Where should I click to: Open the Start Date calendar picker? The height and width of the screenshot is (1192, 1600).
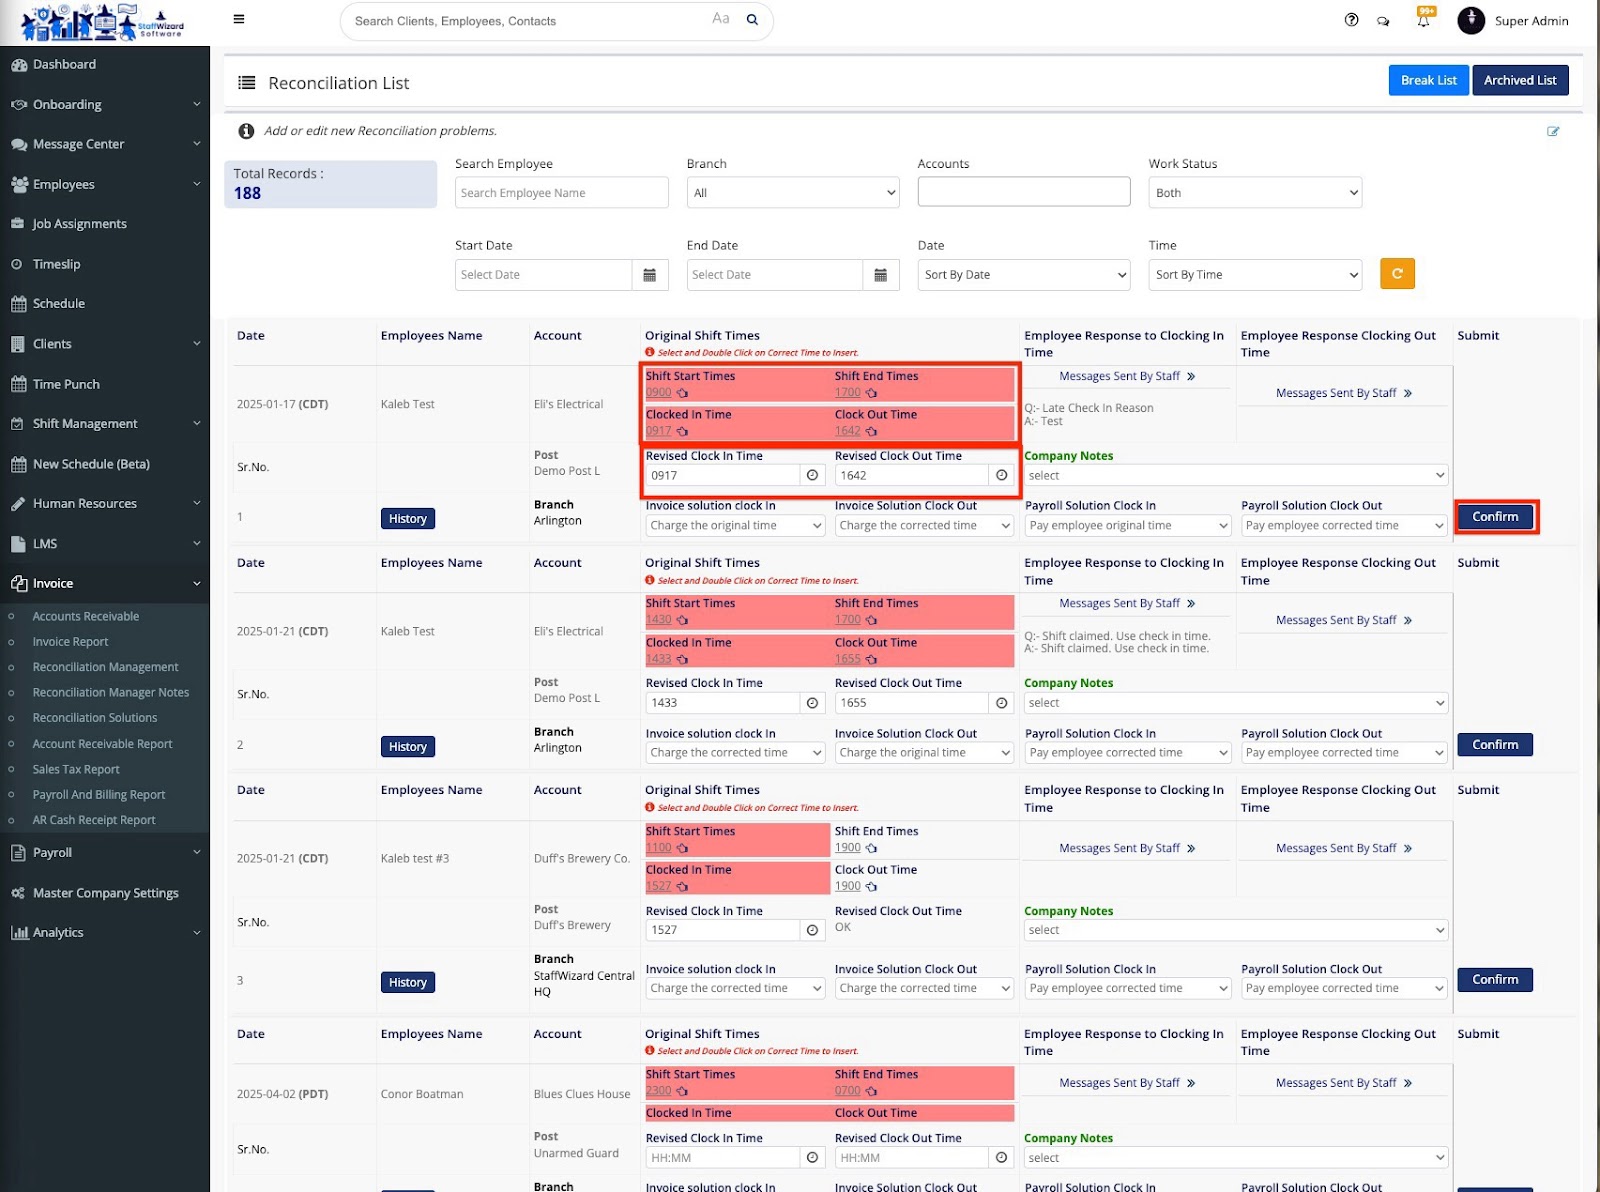pos(649,275)
